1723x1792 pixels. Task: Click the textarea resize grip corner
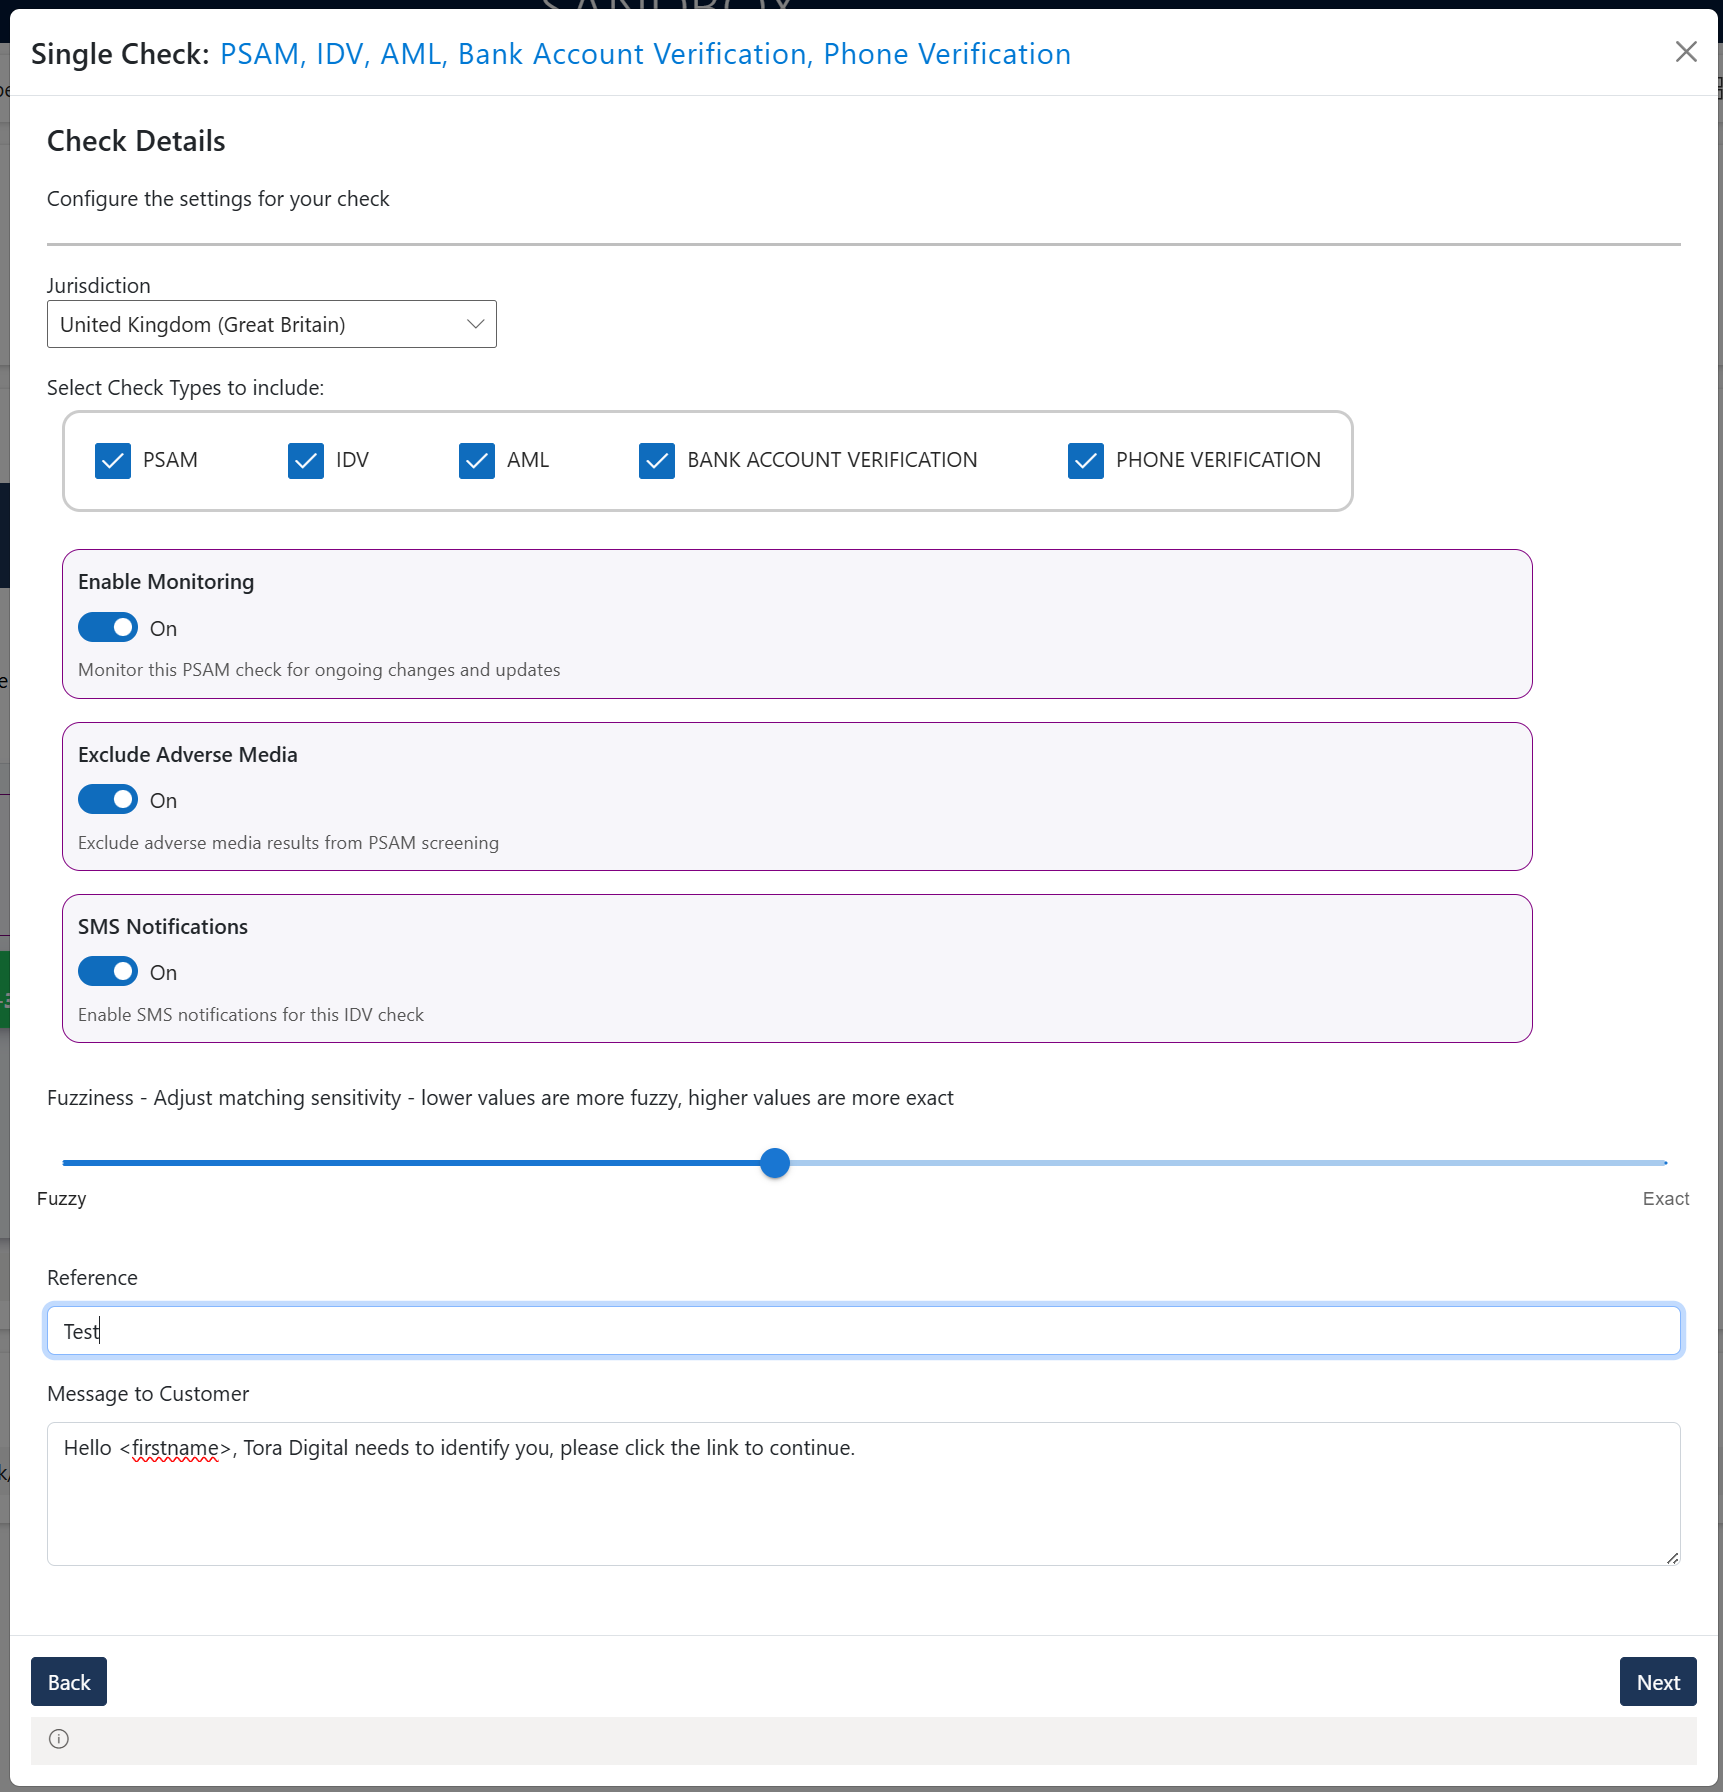(x=1672, y=1558)
